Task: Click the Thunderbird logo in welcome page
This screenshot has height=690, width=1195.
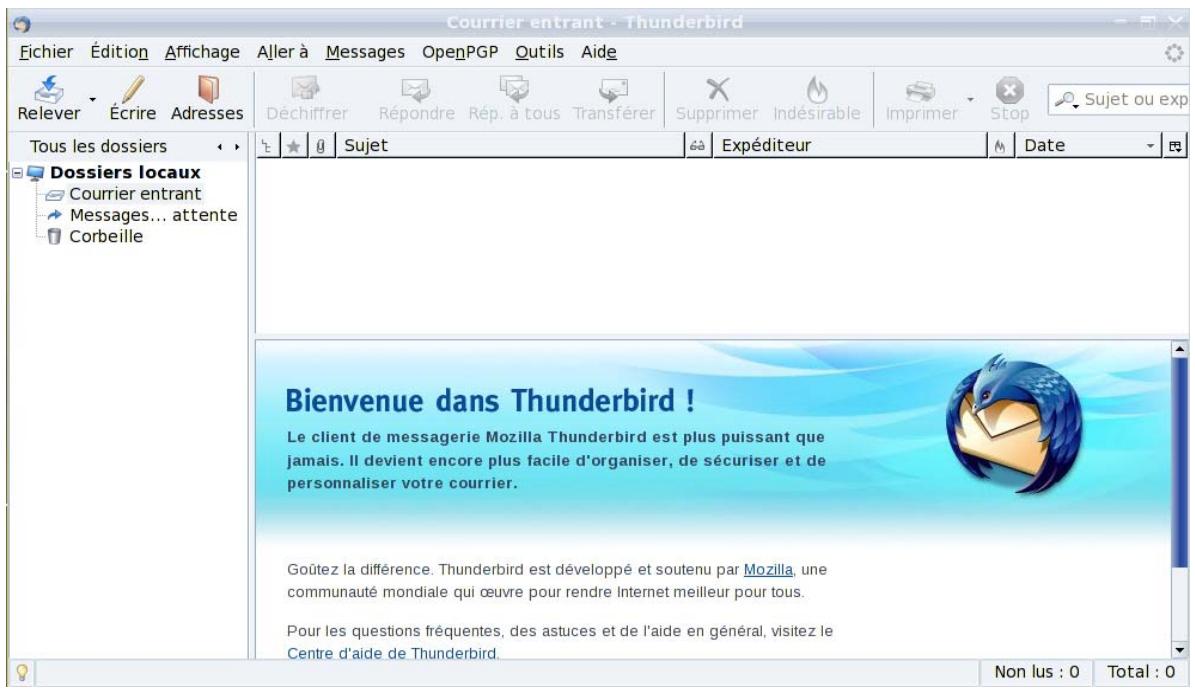Action: pyautogui.click(x=1014, y=425)
